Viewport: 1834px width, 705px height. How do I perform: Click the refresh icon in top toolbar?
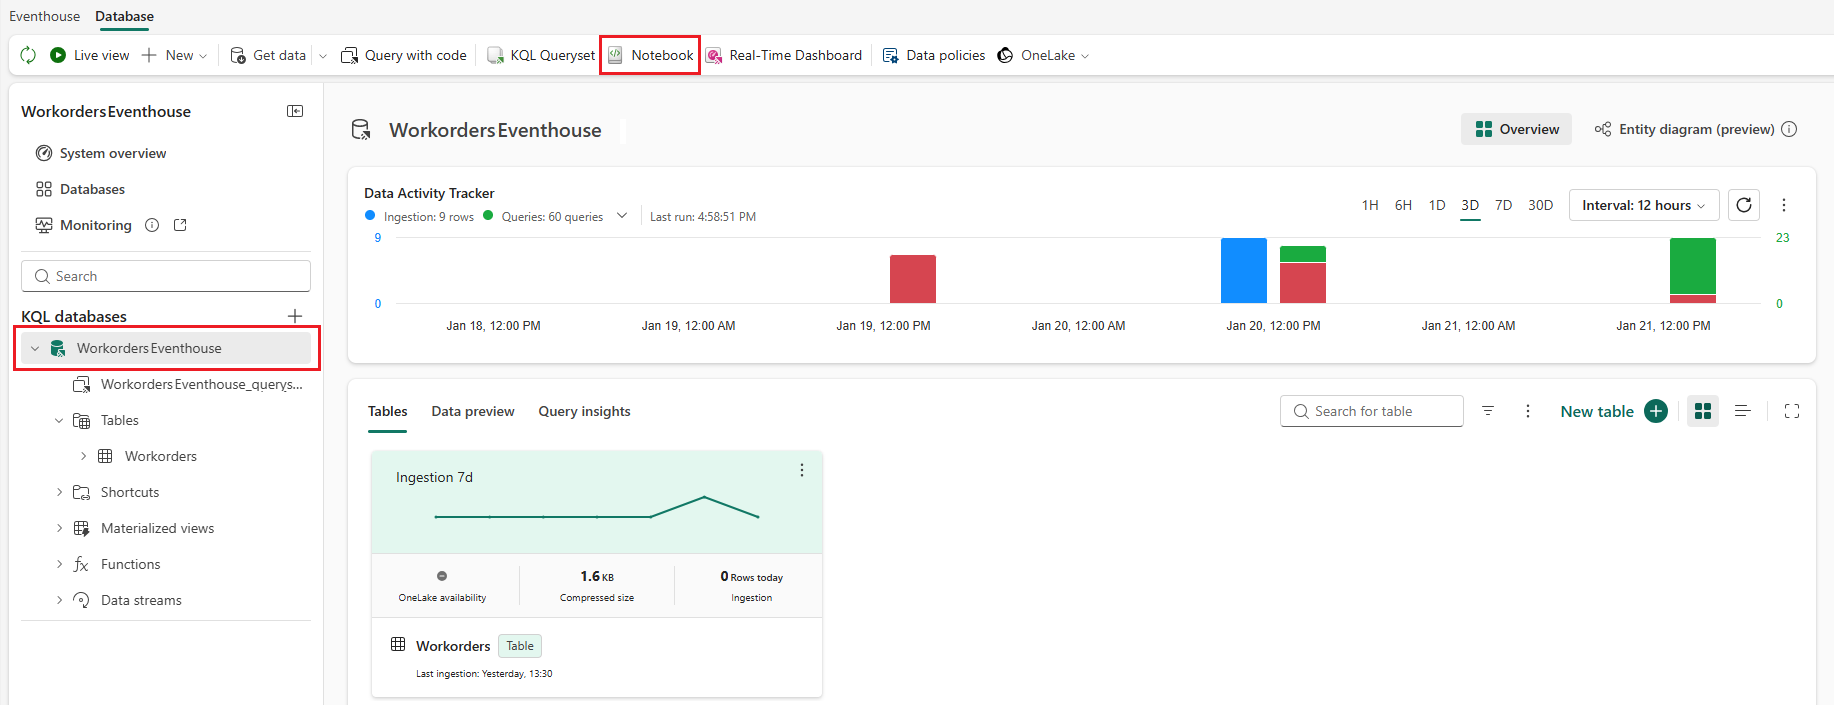(28, 55)
